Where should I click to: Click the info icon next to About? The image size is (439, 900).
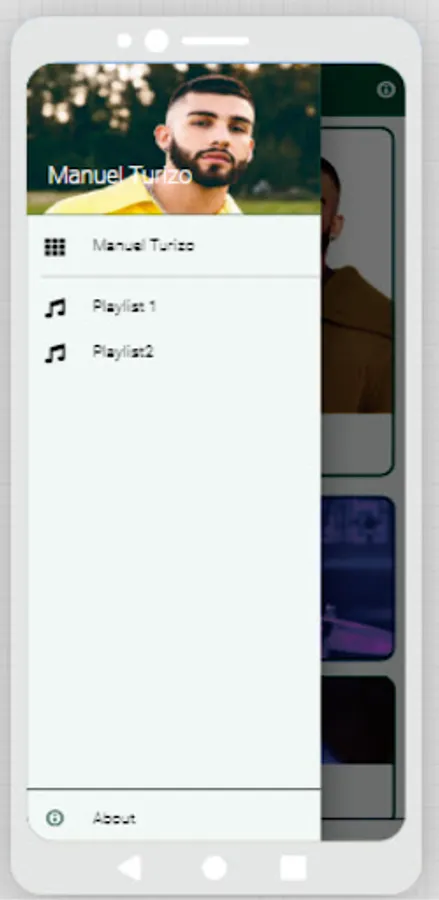[x=55, y=818]
